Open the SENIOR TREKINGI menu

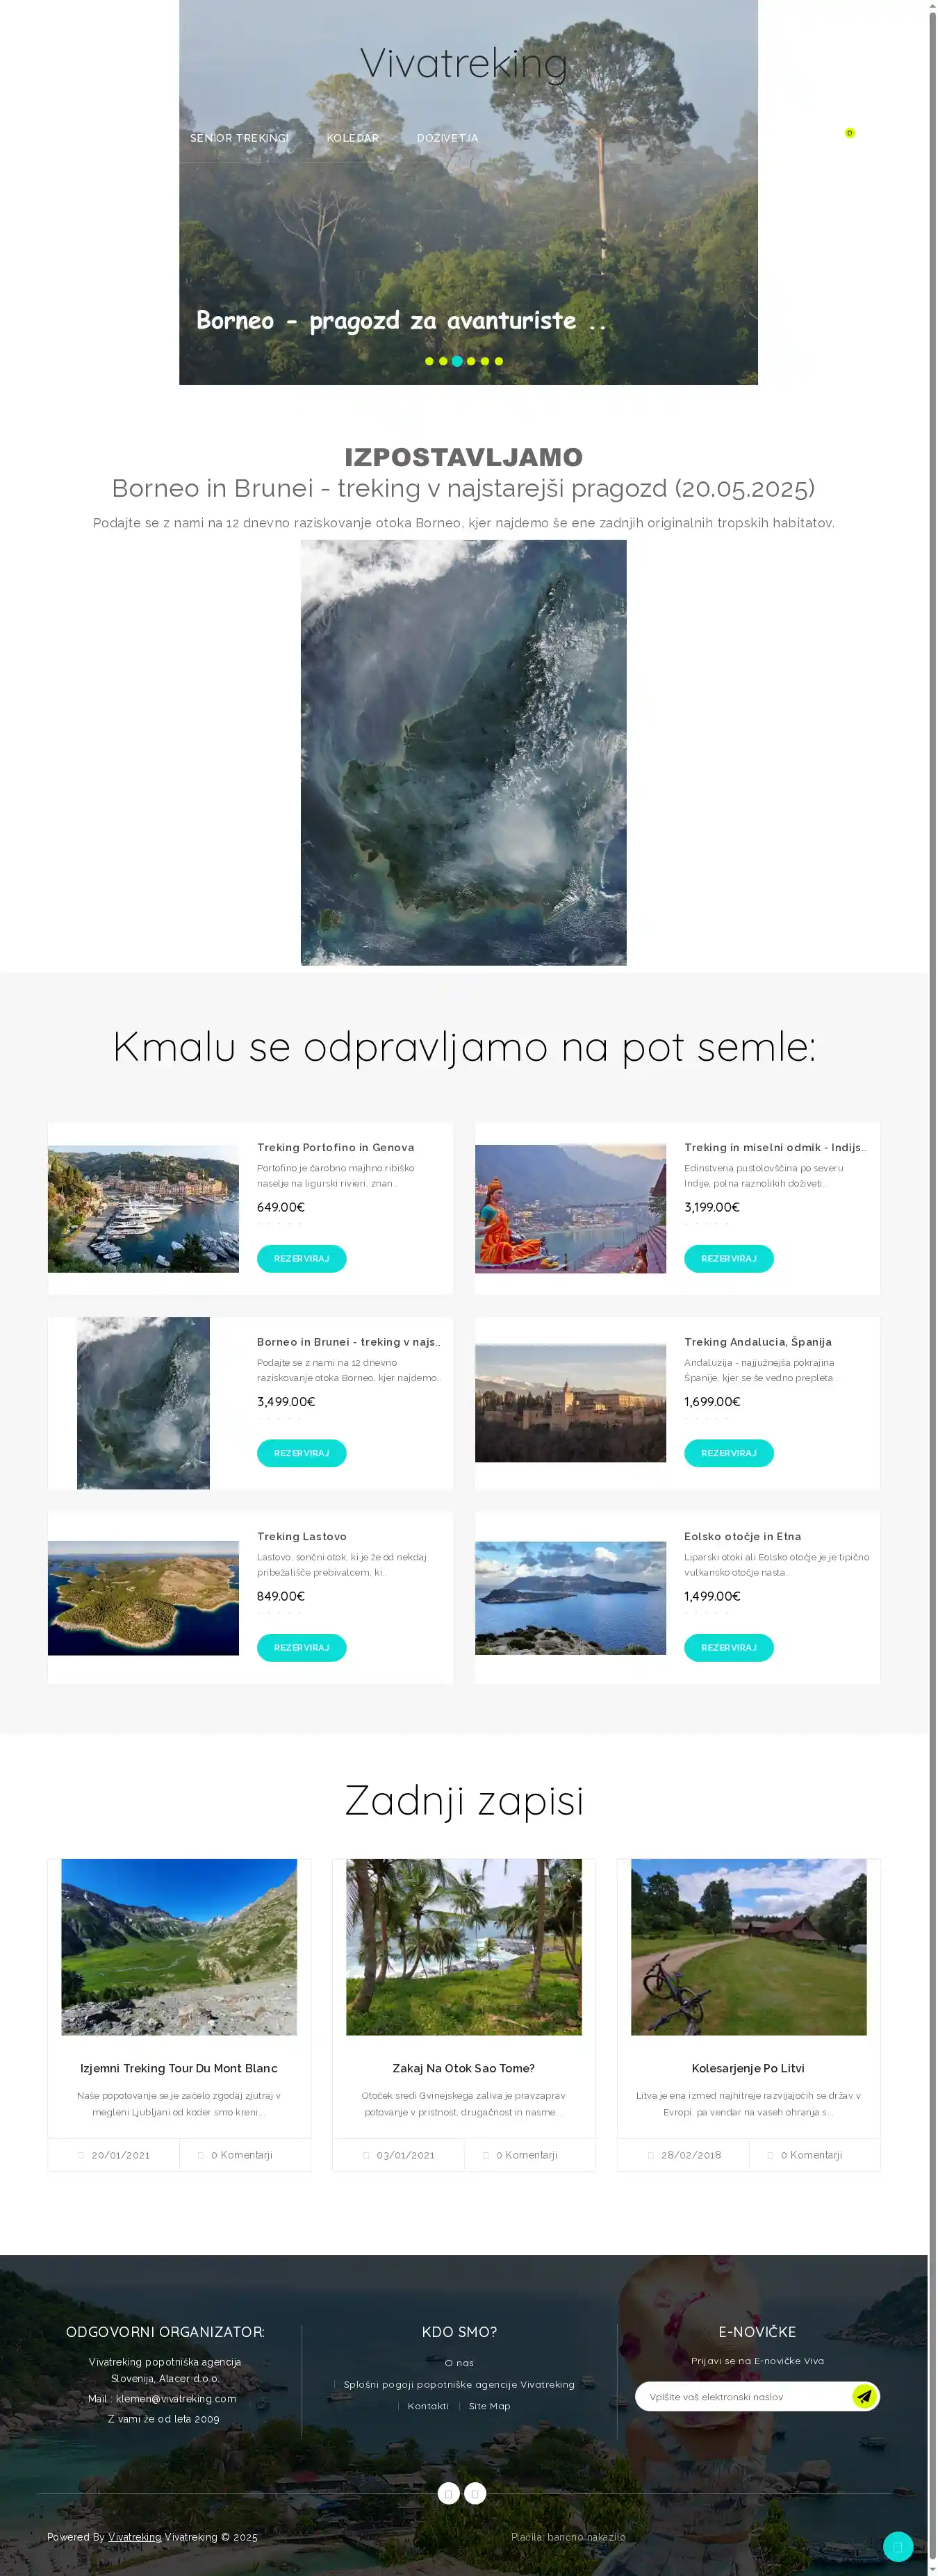(x=239, y=138)
